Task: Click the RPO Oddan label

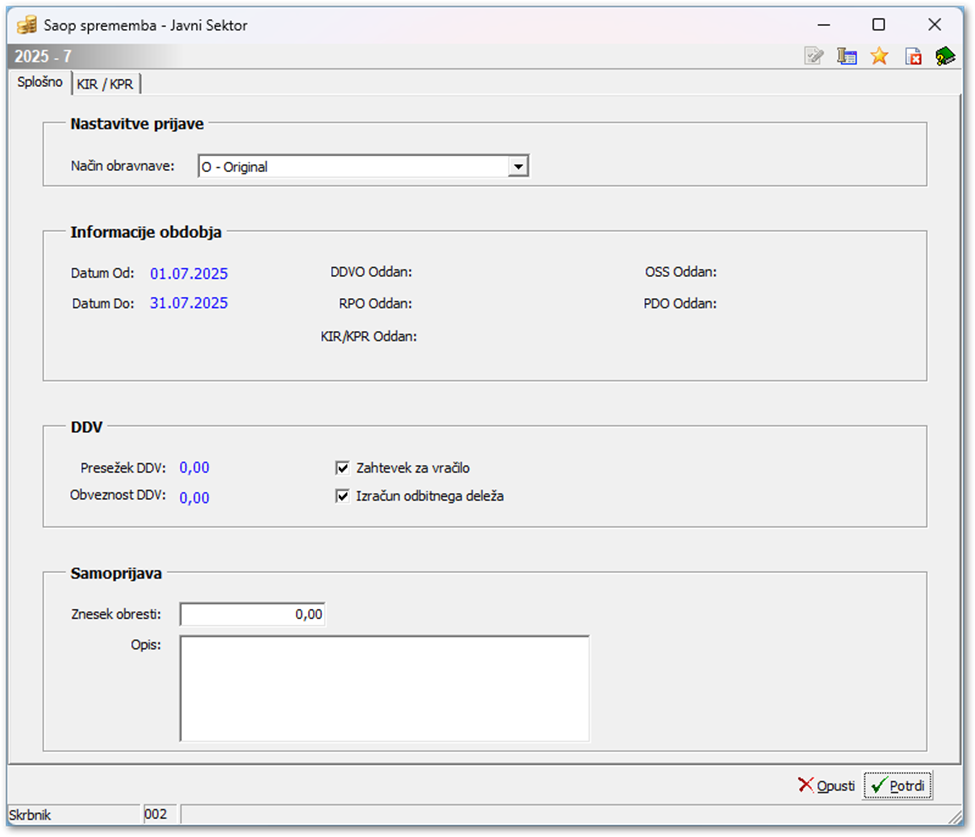Action: click(375, 303)
